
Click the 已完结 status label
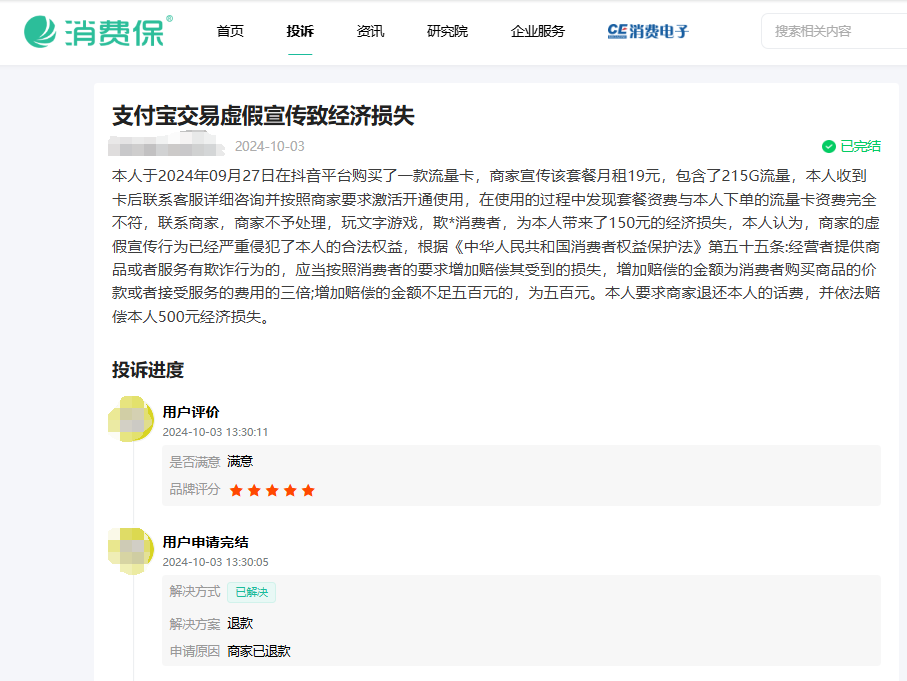(860, 146)
